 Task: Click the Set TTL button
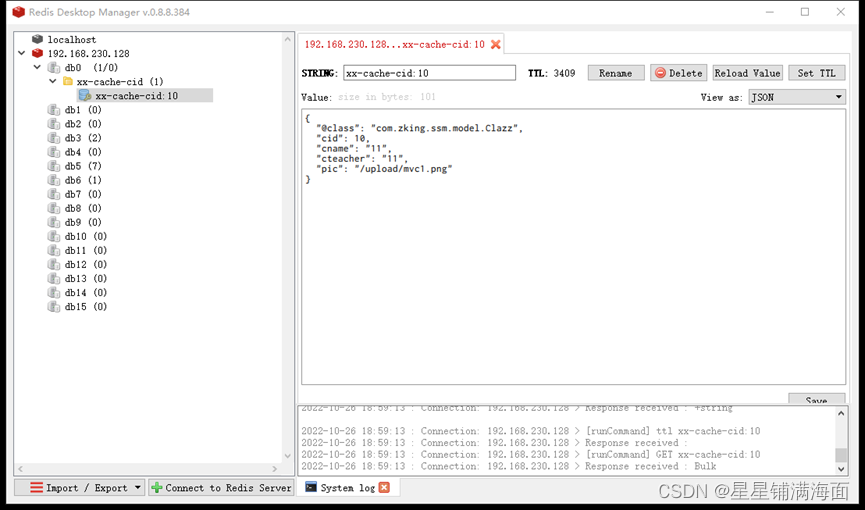pyautogui.click(x=816, y=73)
